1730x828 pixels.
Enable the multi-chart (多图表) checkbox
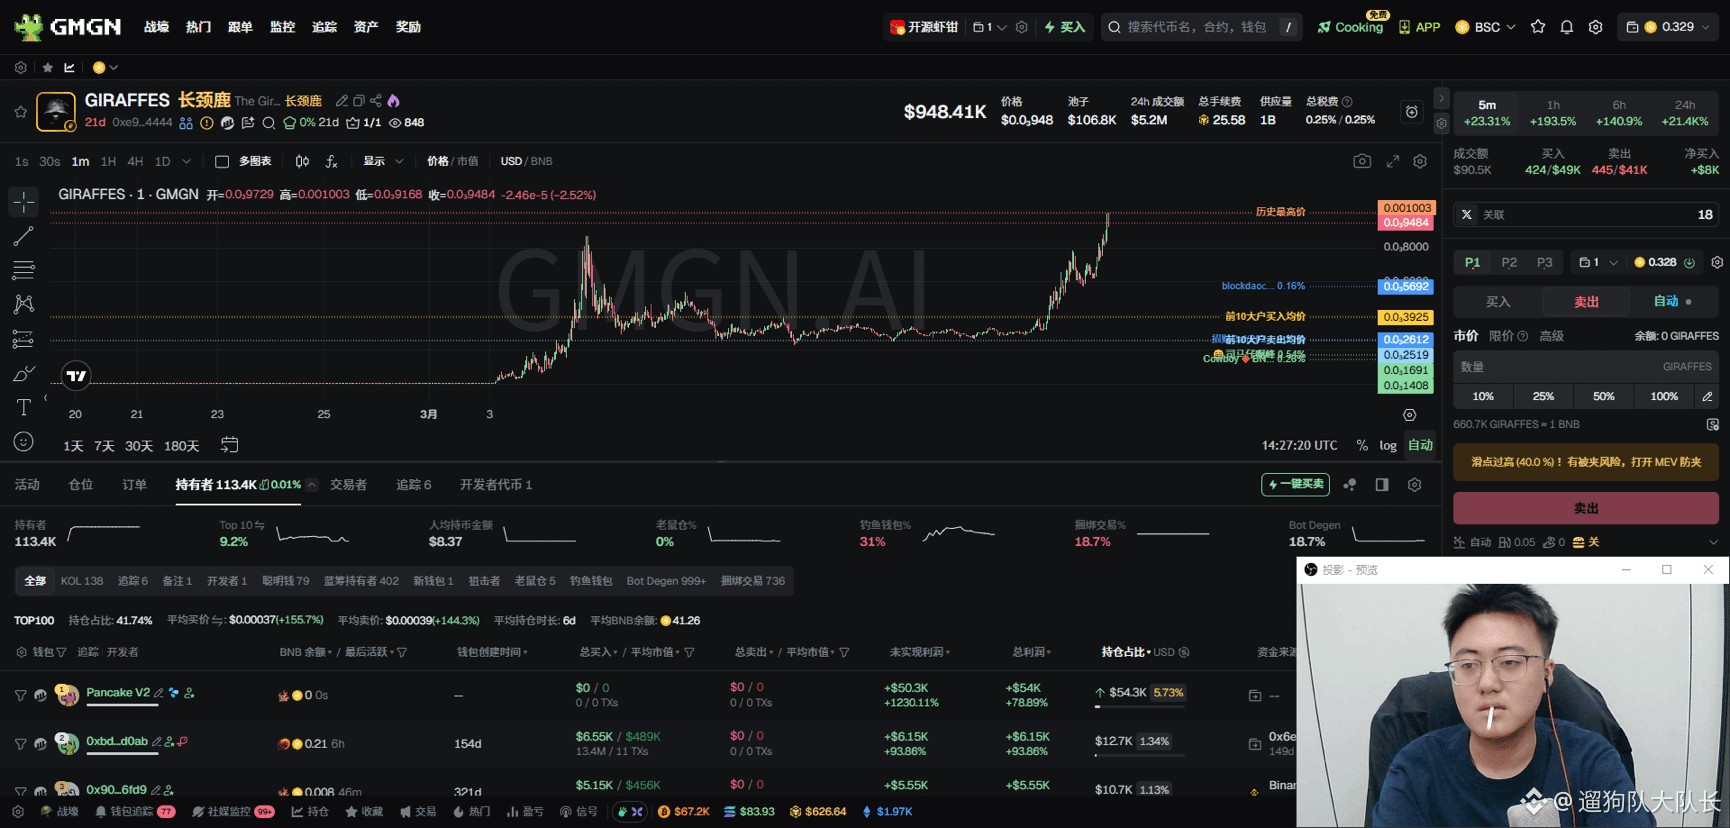[222, 161]
